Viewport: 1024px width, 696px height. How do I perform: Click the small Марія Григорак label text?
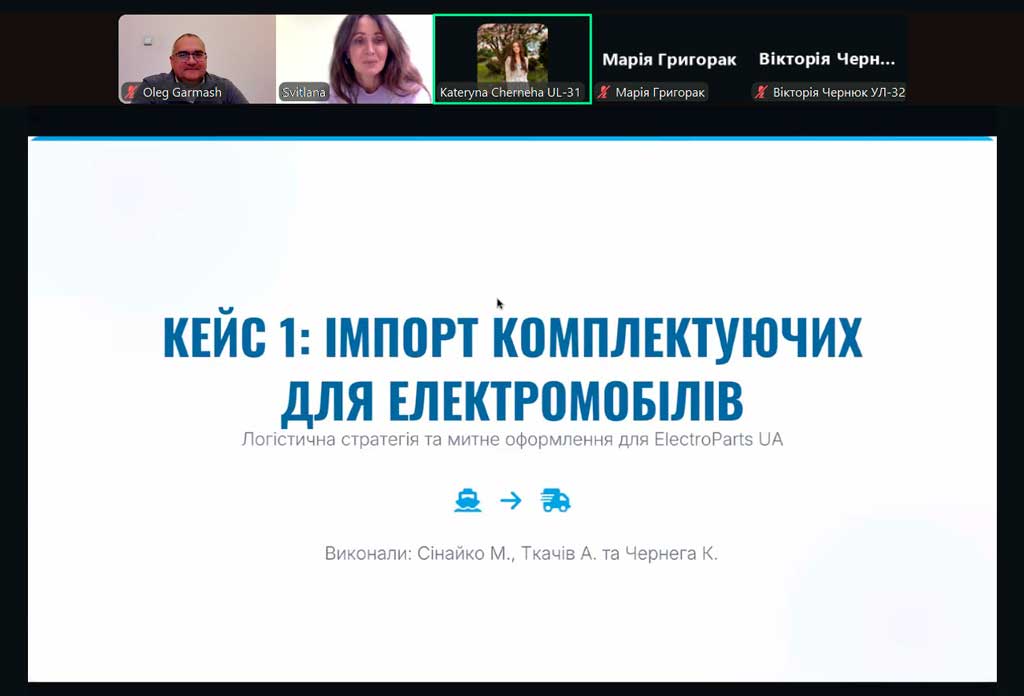click(660, 93)
